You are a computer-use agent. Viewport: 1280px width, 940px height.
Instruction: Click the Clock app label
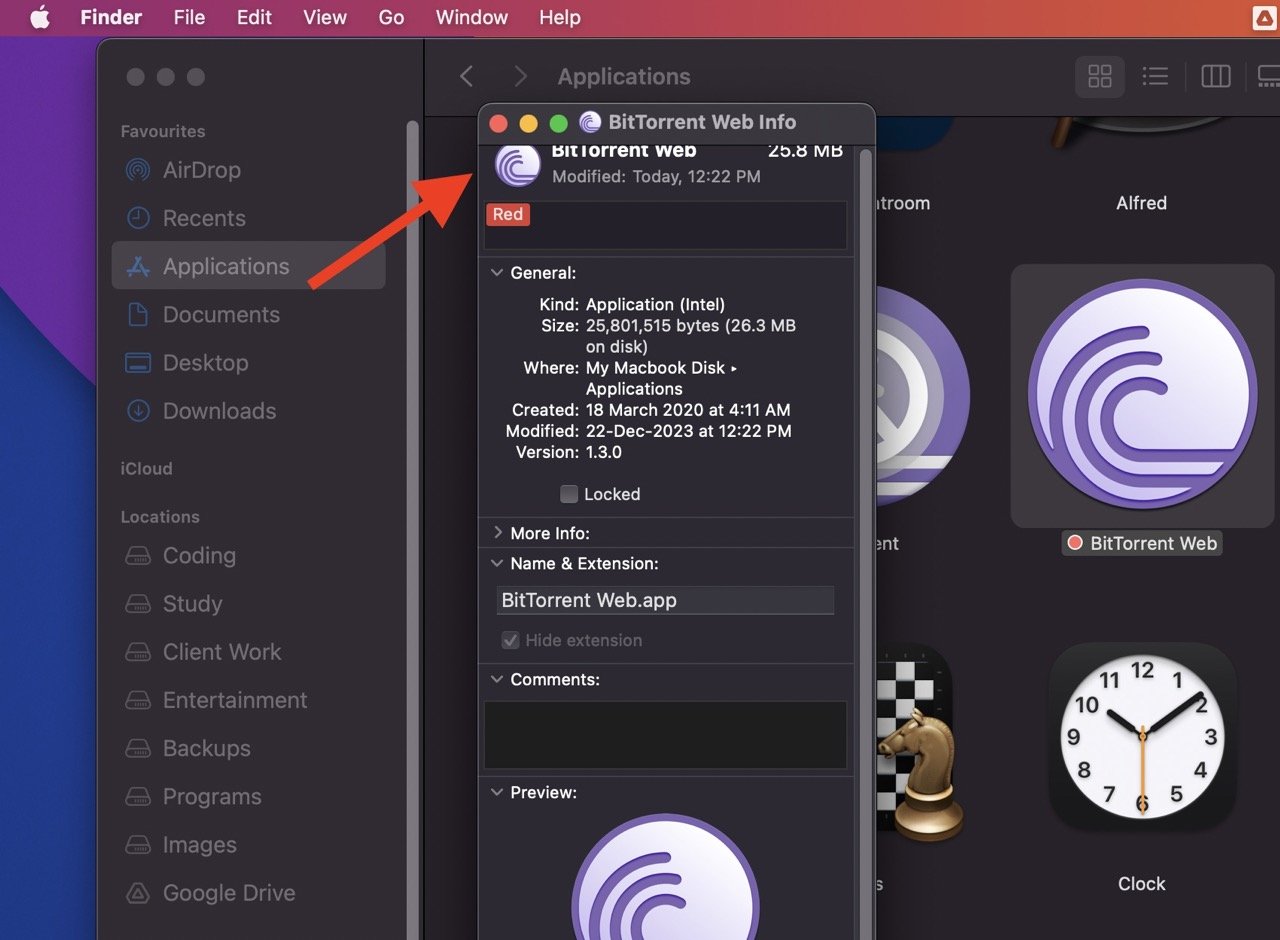pyautogui.click(x=1142, y=884)
